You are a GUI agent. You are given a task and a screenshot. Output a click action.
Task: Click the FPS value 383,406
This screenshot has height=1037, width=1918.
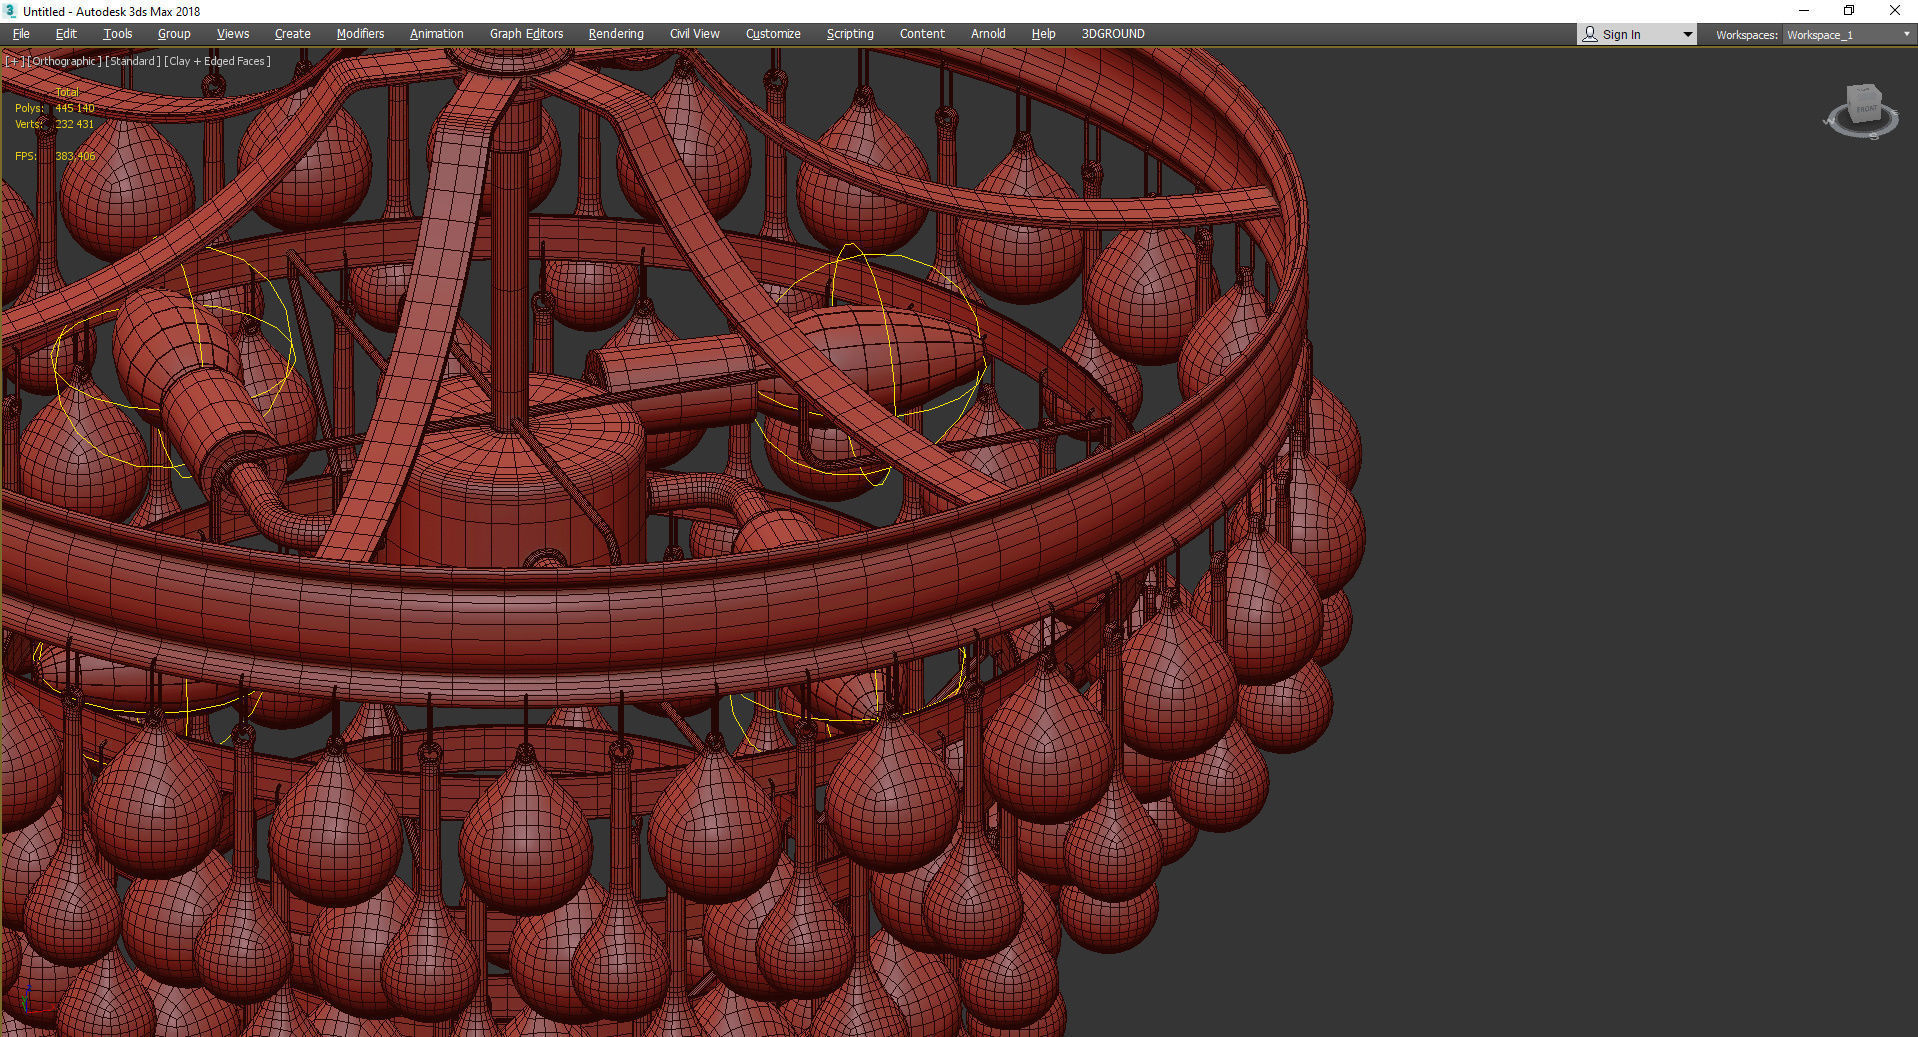pyautogui.click(x=76, y=156)
